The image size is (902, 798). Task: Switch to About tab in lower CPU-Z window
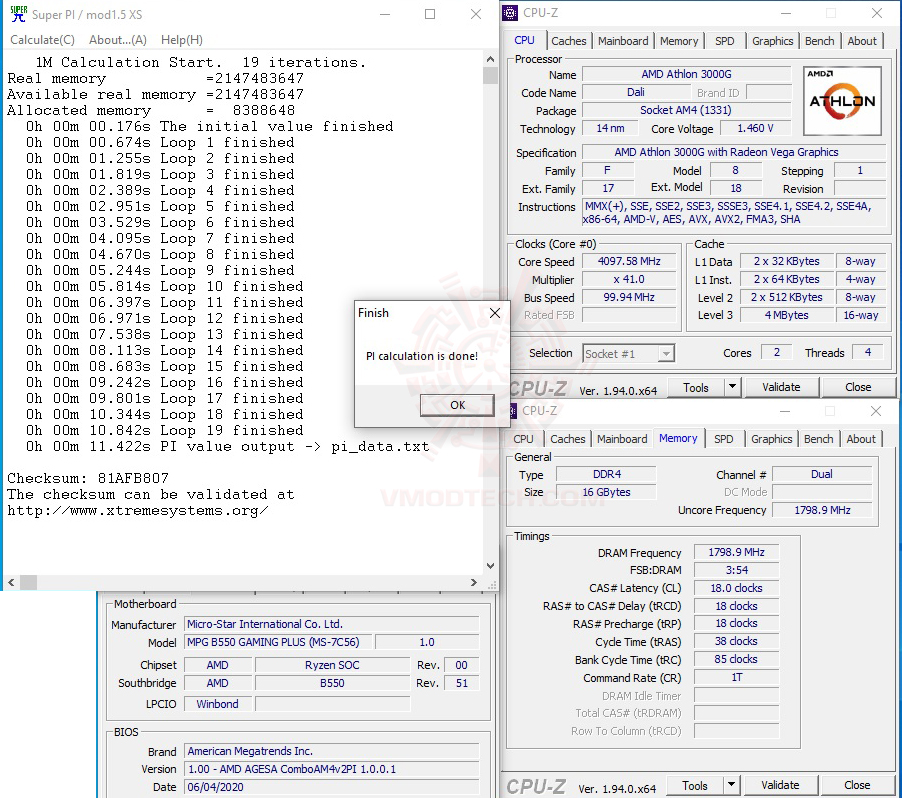(x=861, y=439)
